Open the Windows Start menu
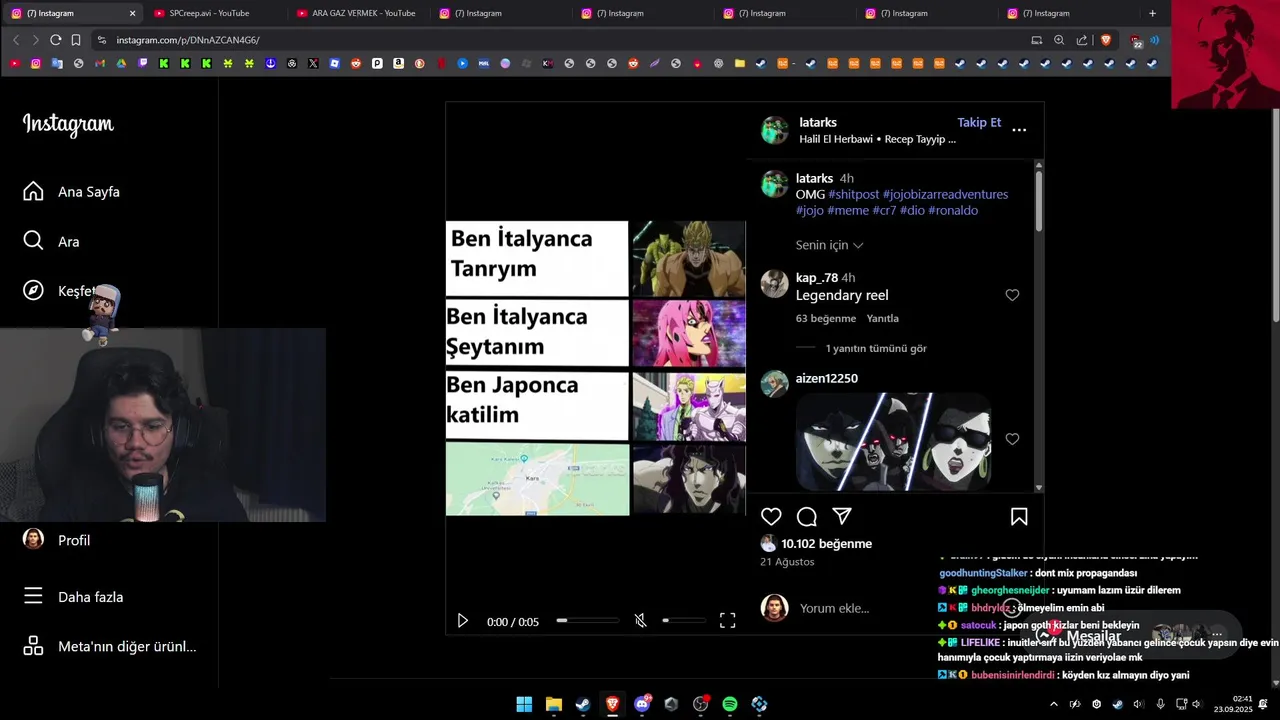The height and width of the screenshot is (720, 1280). point(524,704)
